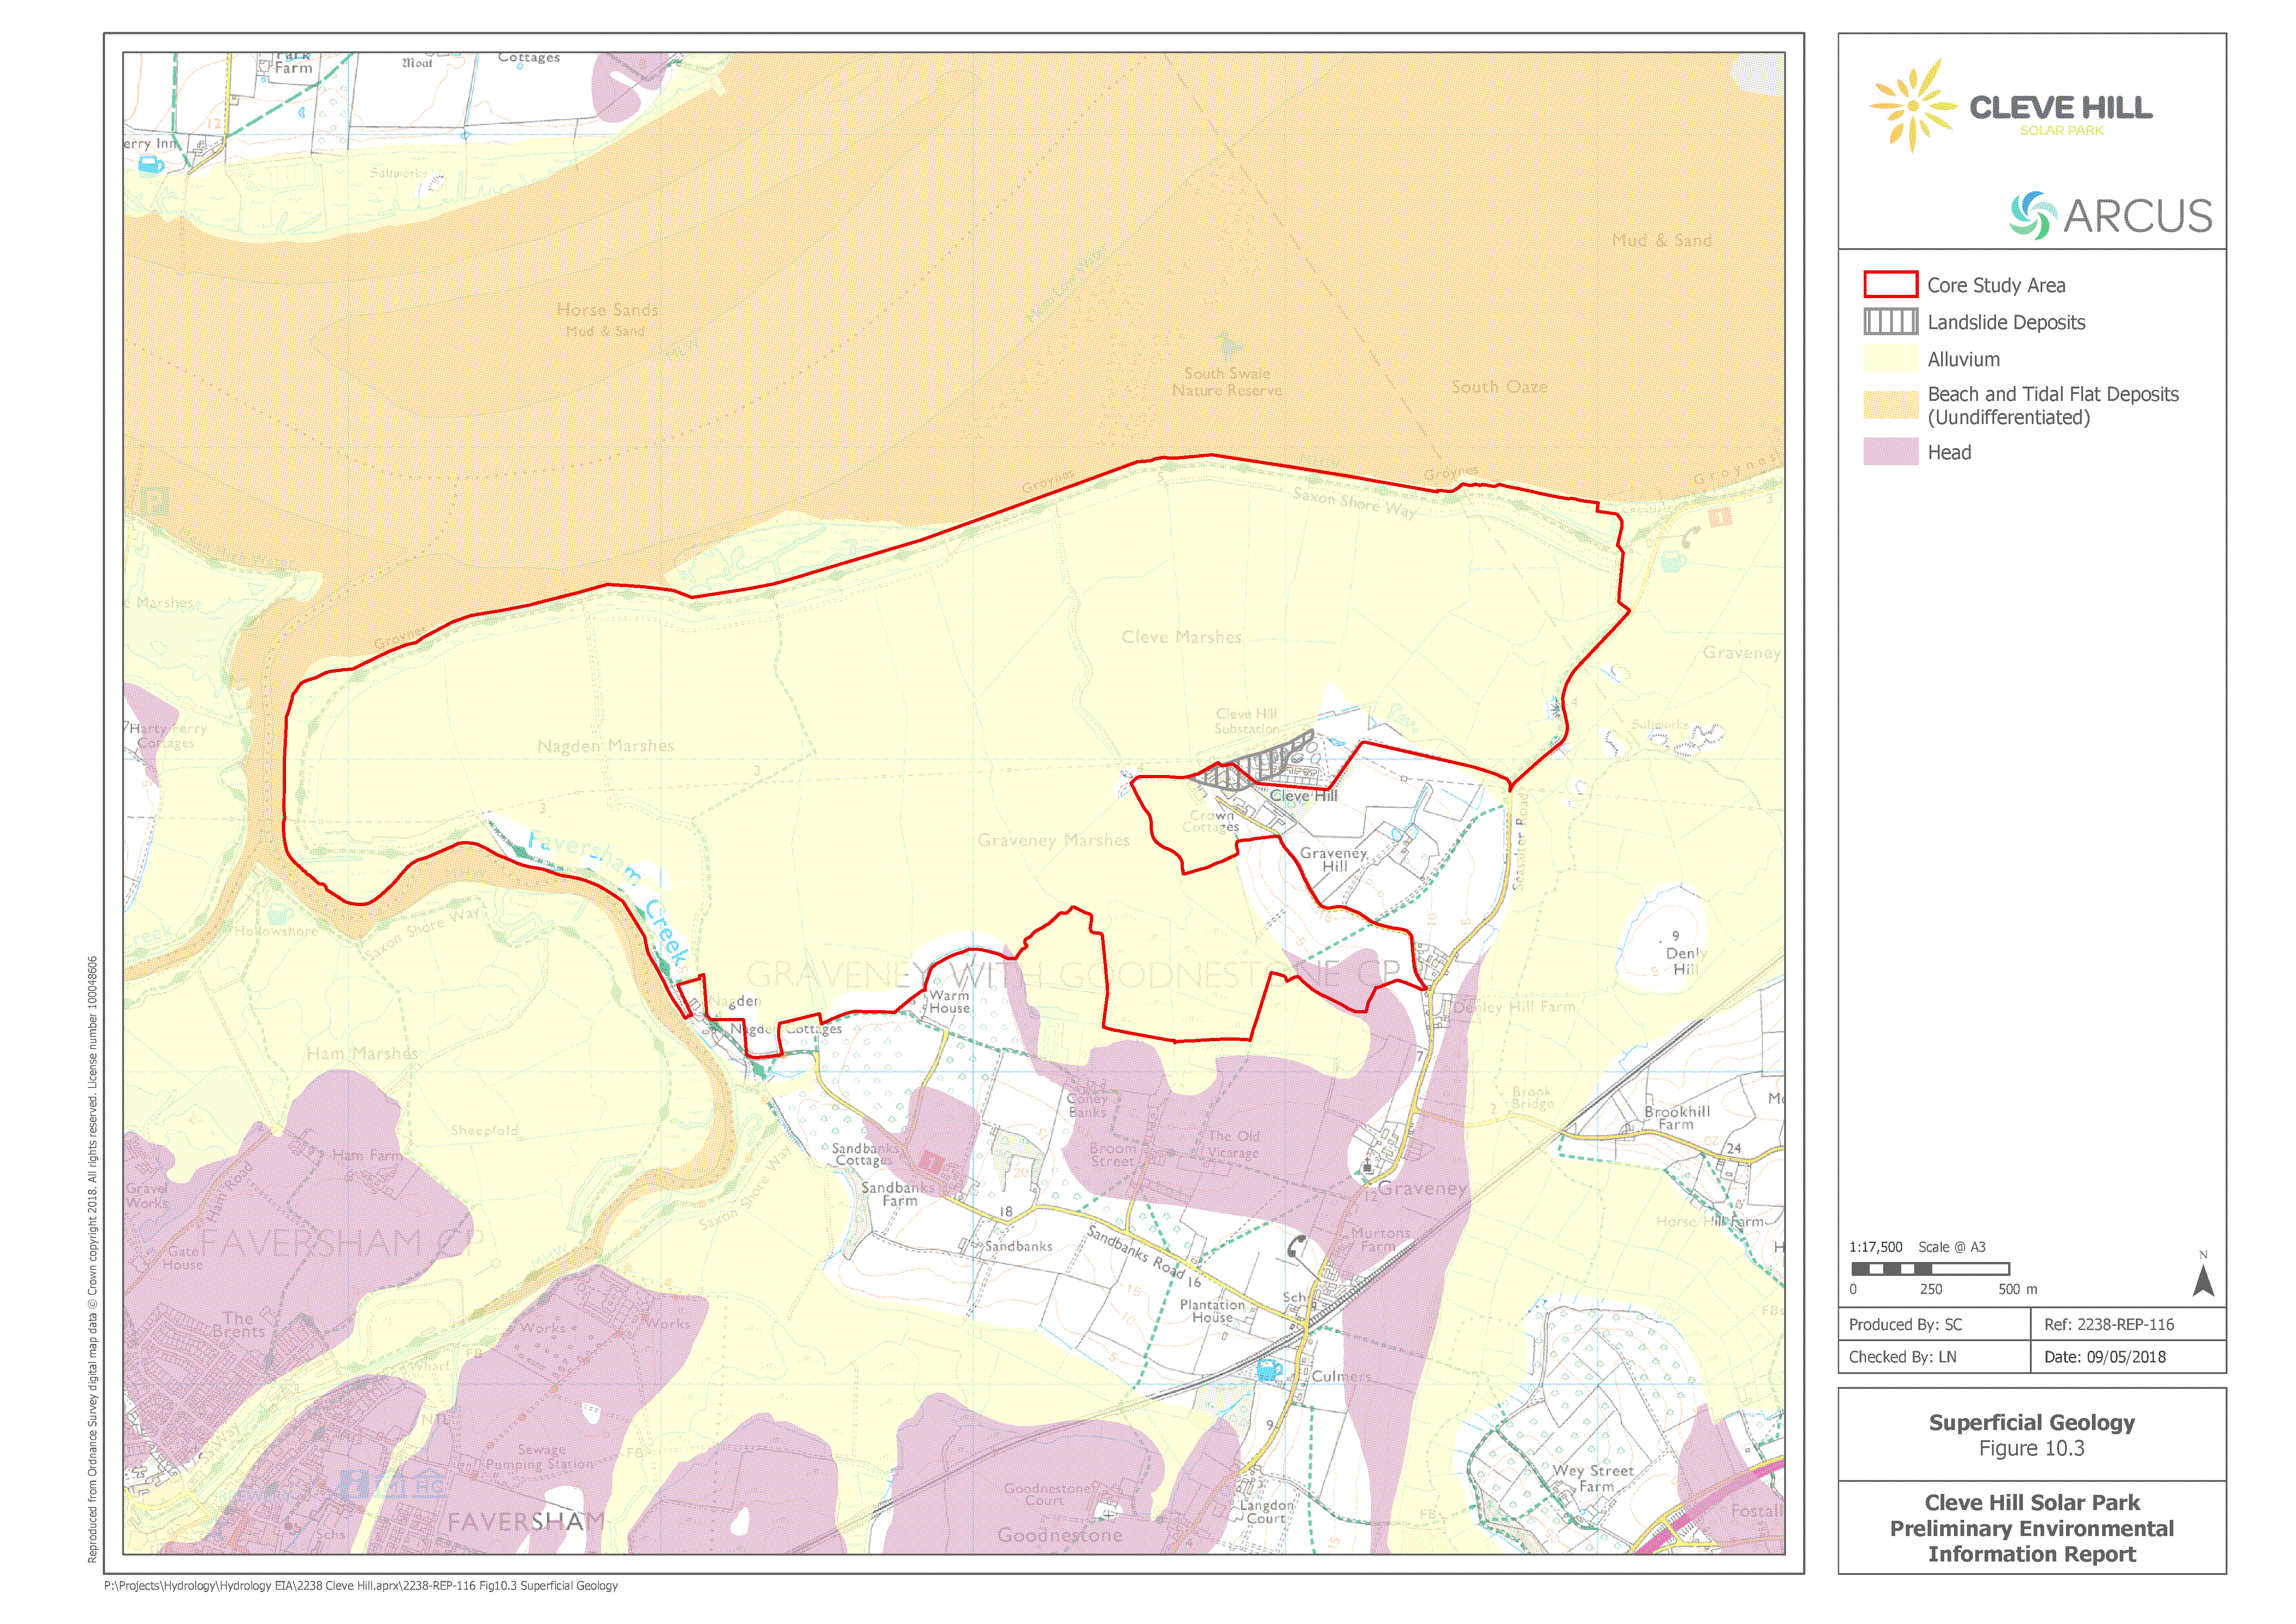Click the map scale bar
This screenshot has width=2296, height=1624.
(1930, 1269)
